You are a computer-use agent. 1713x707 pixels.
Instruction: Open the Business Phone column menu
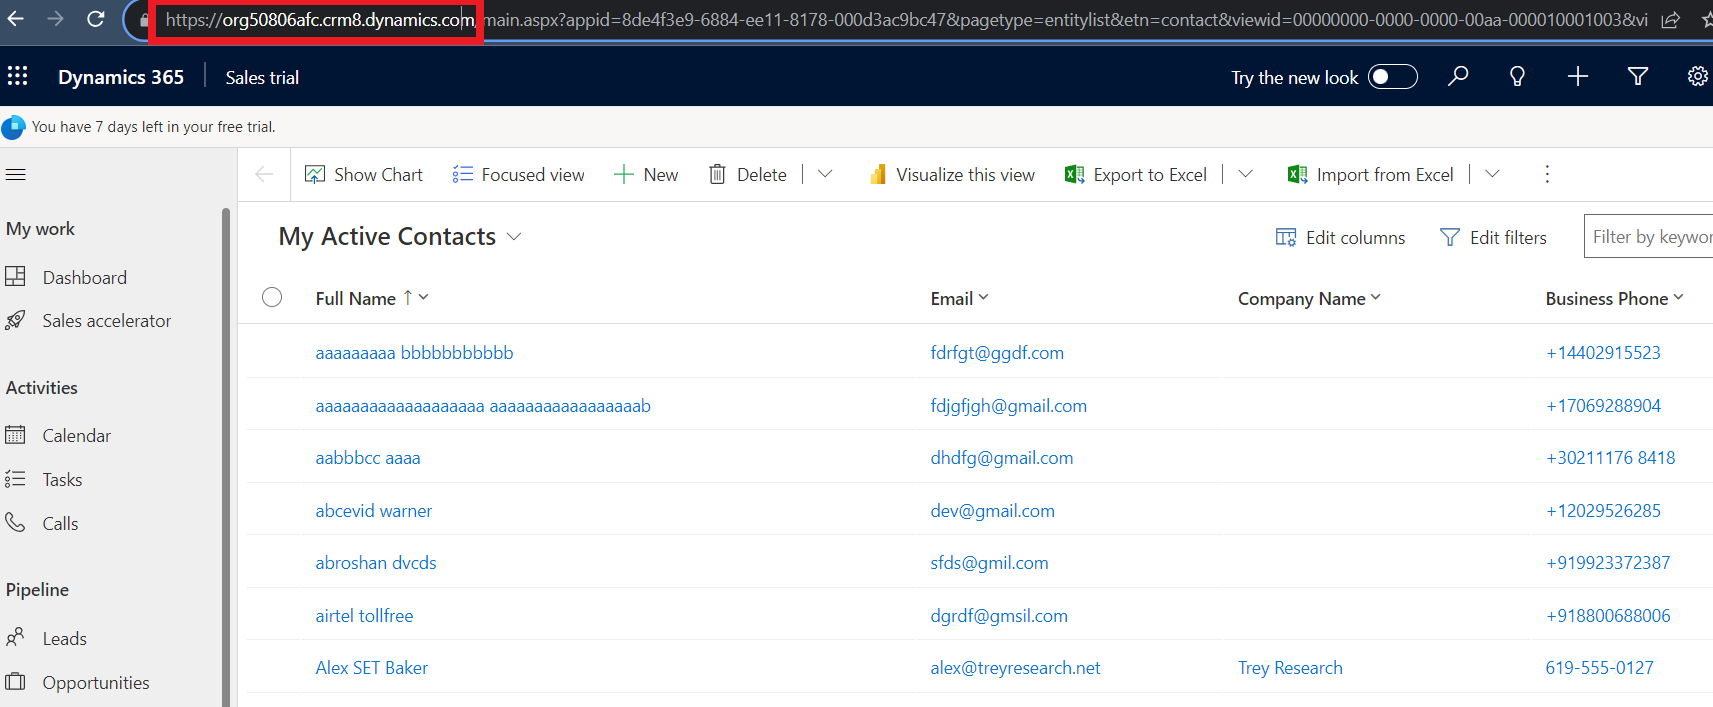pos(1678,297)
